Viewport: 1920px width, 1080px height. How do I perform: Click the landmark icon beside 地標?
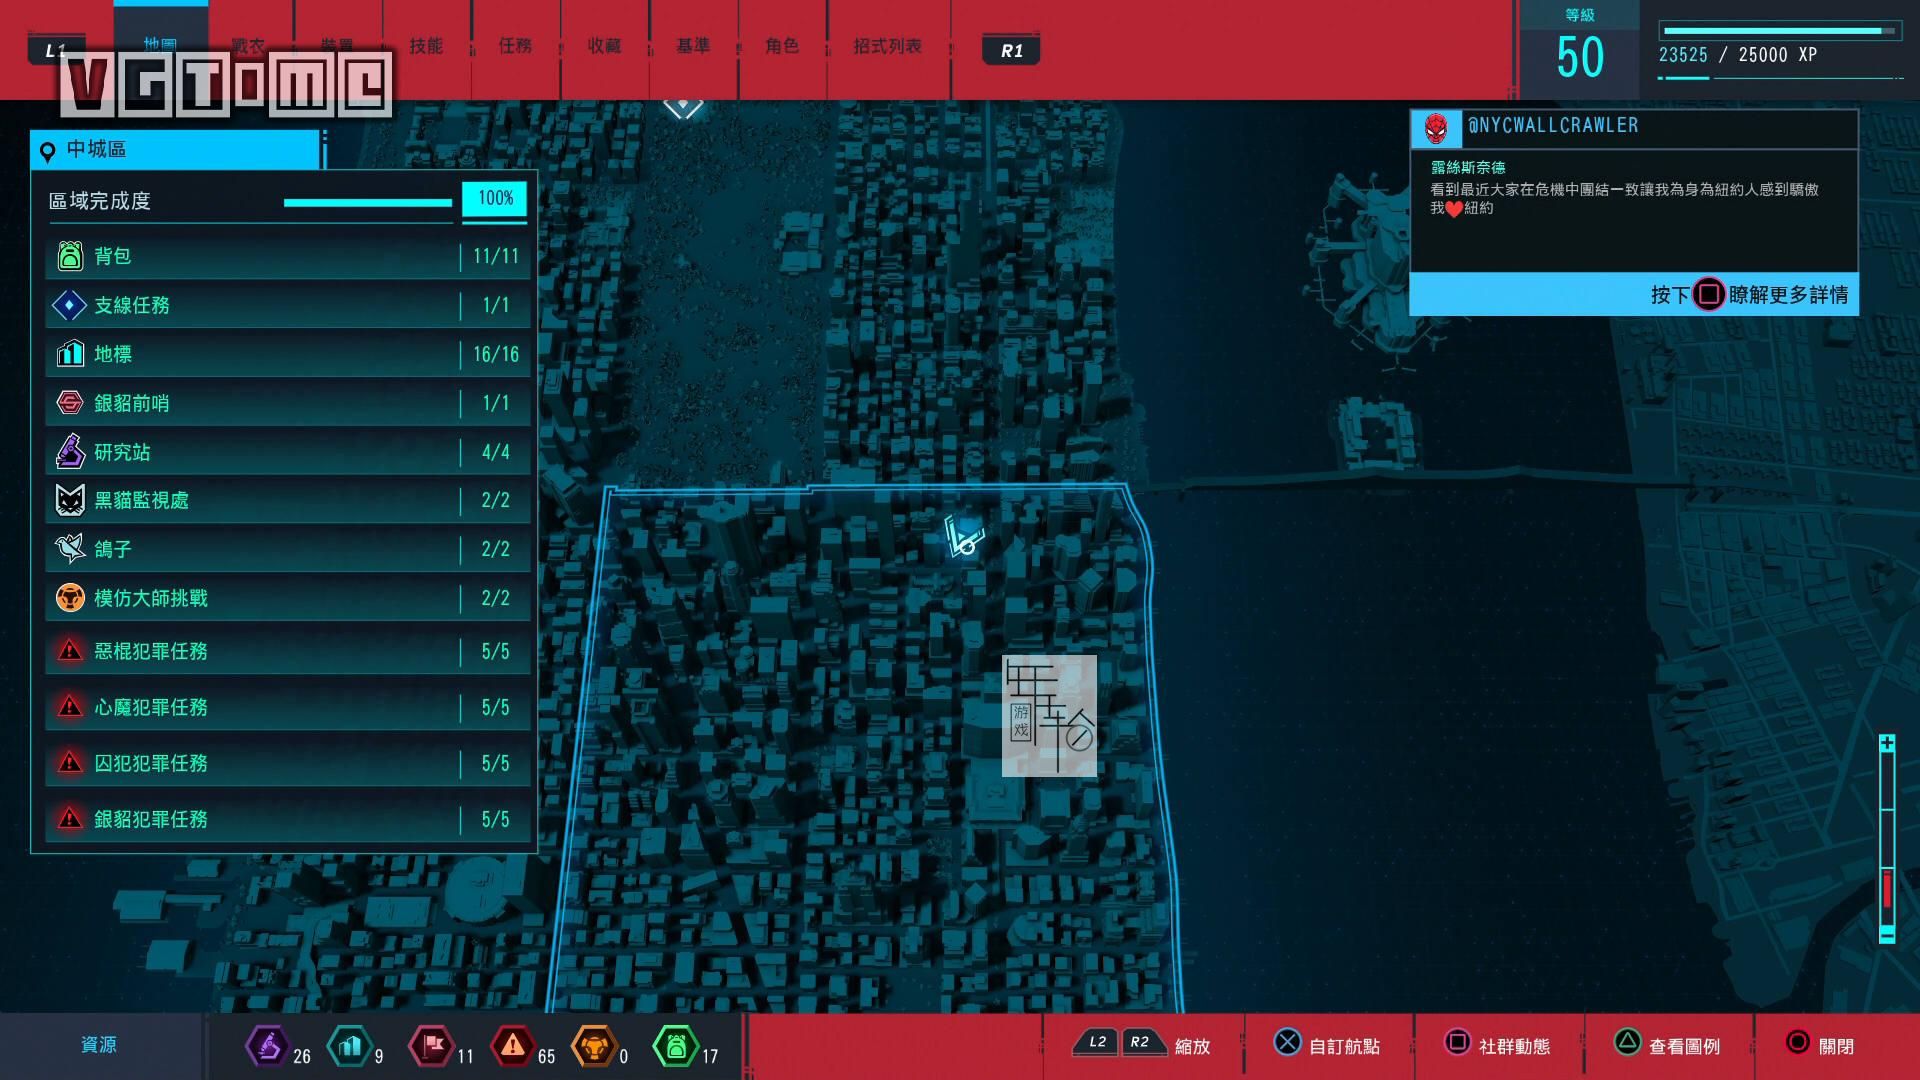(x=70, y=354)
